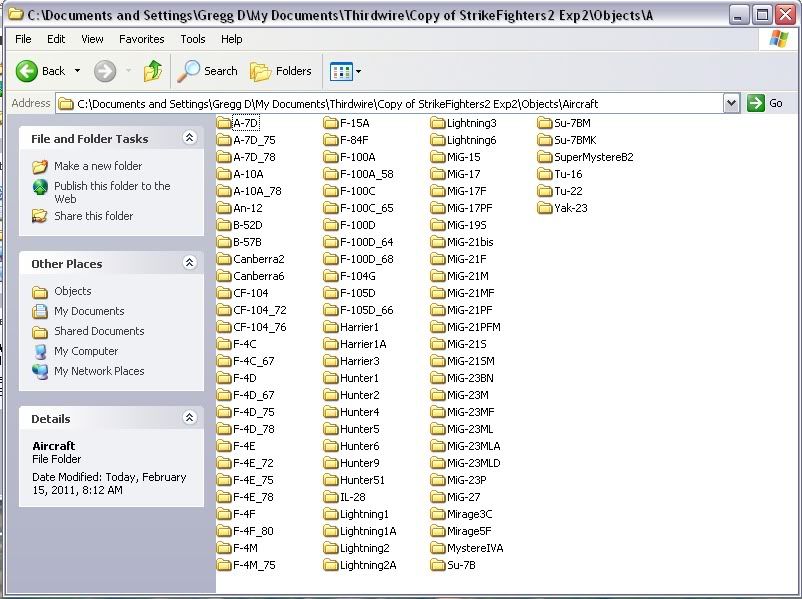Select the MiG-21bis folder icon
Viewport: 802px width, 599px height.
tap(437, 242)
